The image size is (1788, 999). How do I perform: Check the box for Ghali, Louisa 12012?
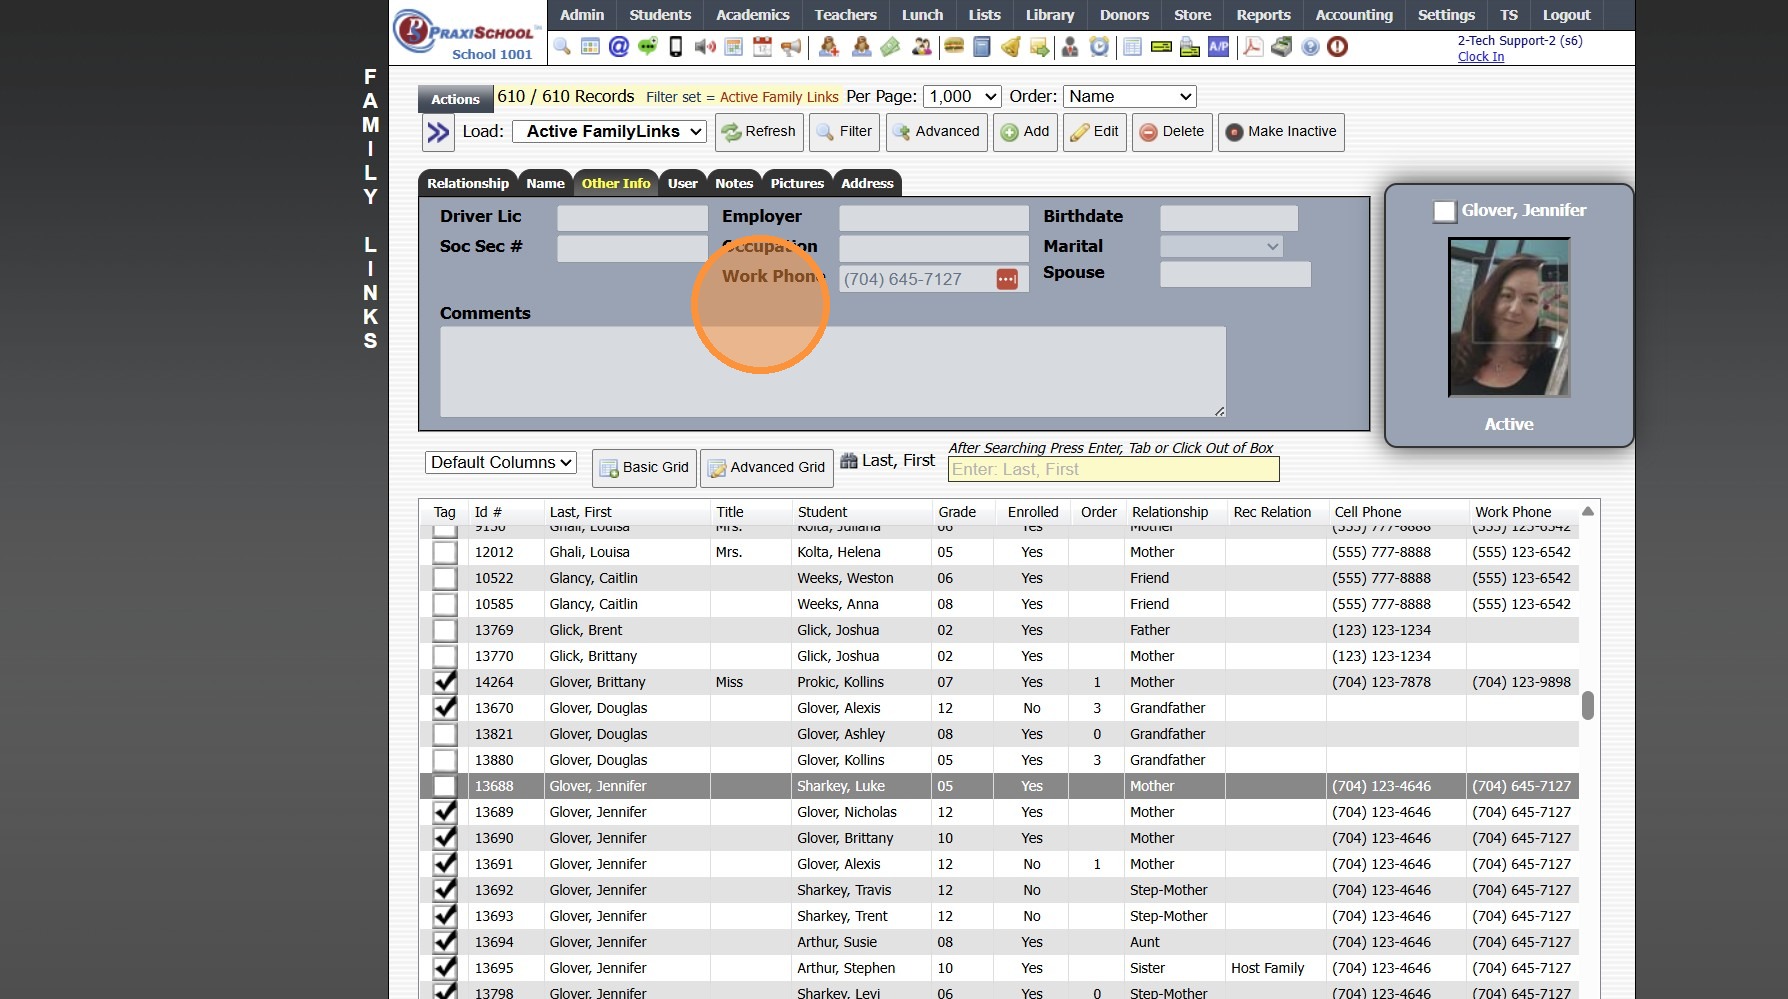[x=445, y=552]
